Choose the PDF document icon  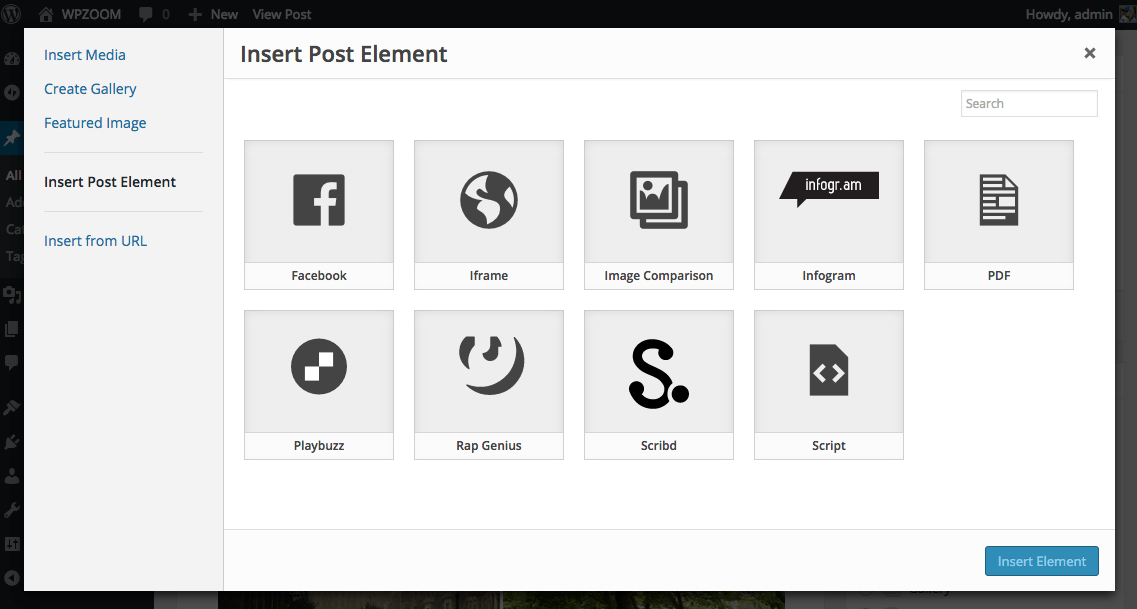999,200
